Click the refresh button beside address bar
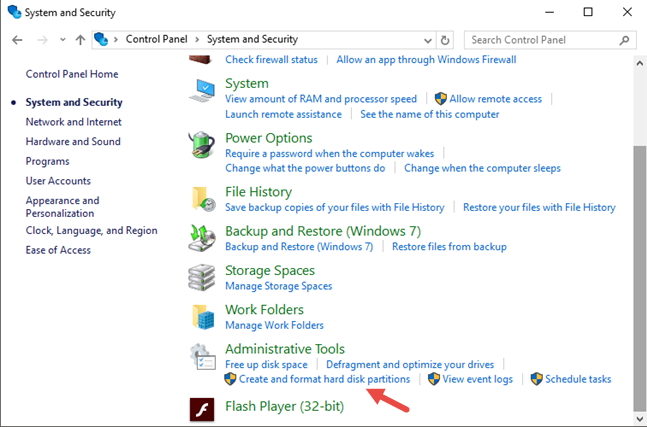This screenshot has width=647, height=427. (x=445, y=40)
